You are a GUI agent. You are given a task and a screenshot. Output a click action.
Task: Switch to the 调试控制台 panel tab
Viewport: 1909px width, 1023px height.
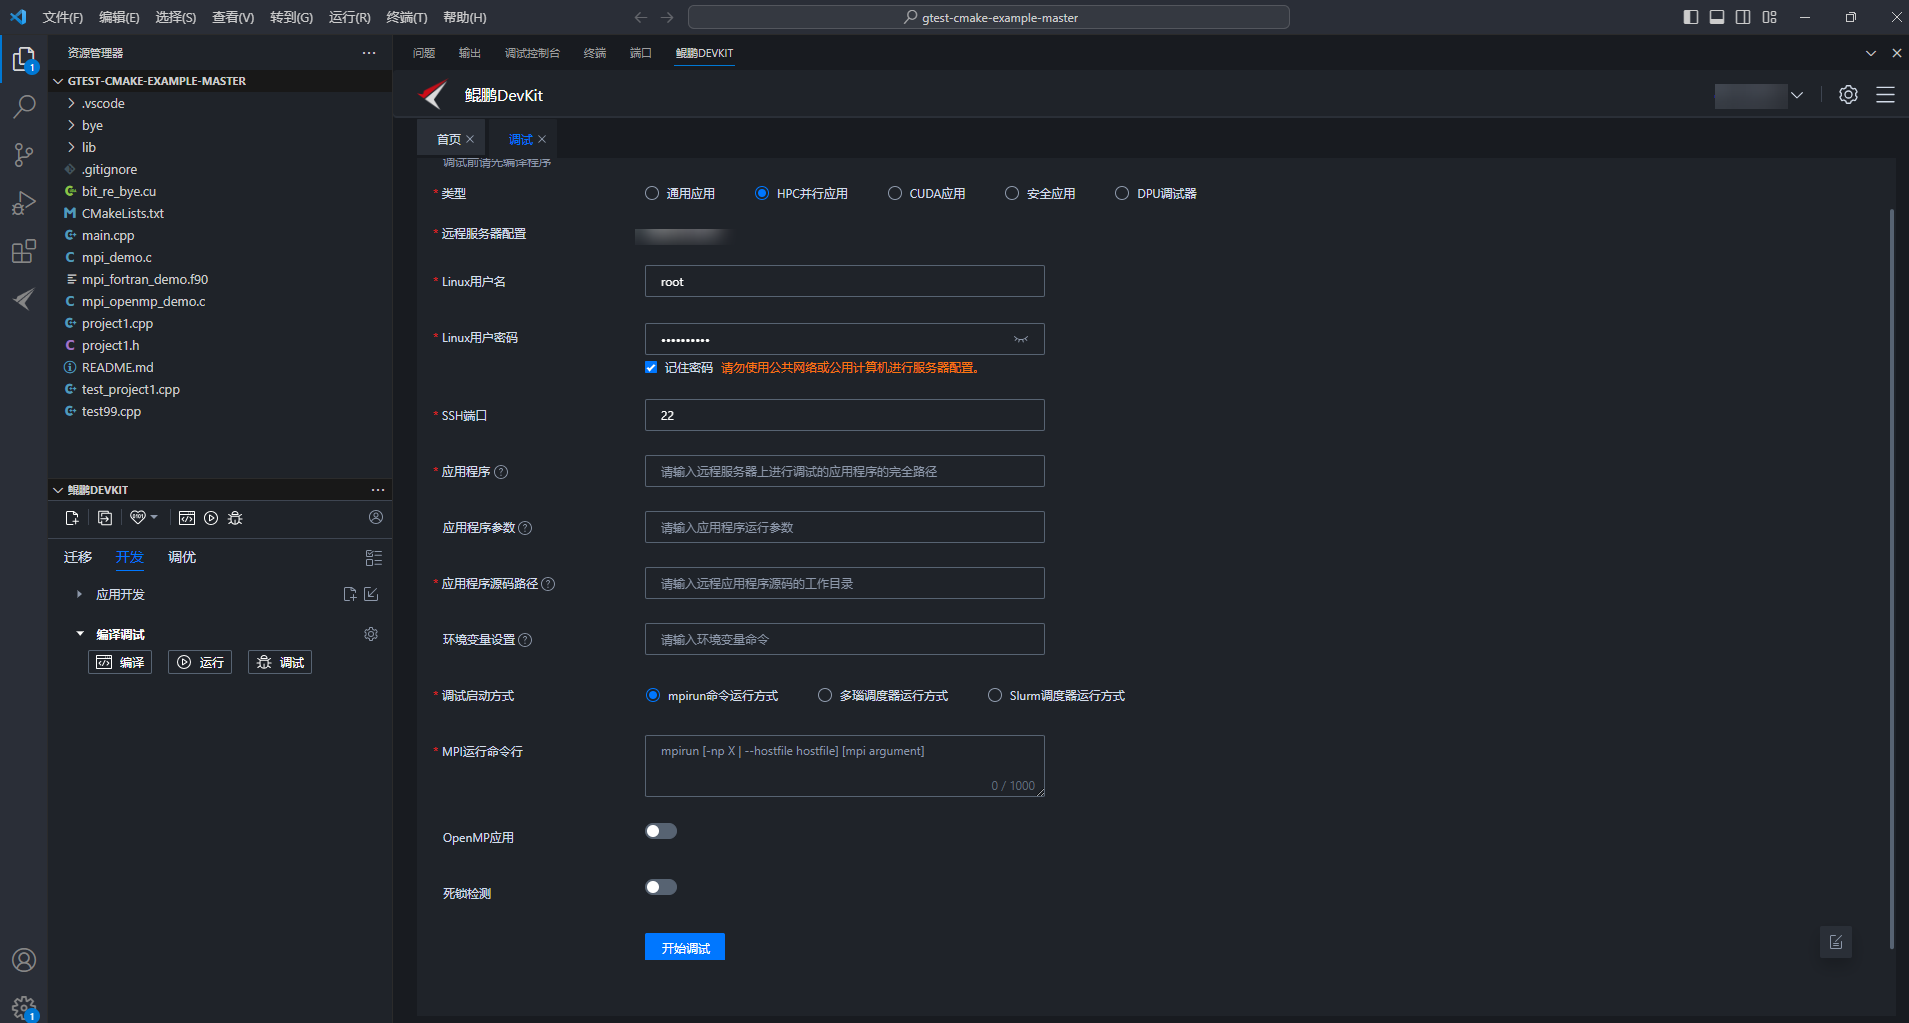[x=532, y=53]
